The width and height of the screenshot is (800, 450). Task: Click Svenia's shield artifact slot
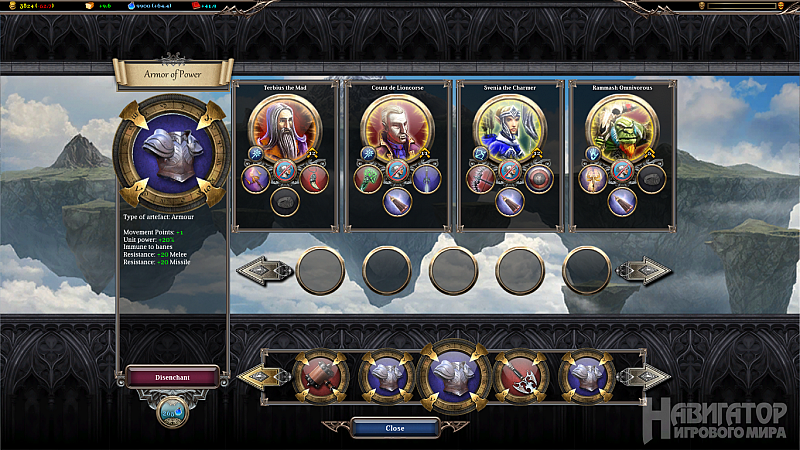[x=539, y=179]
